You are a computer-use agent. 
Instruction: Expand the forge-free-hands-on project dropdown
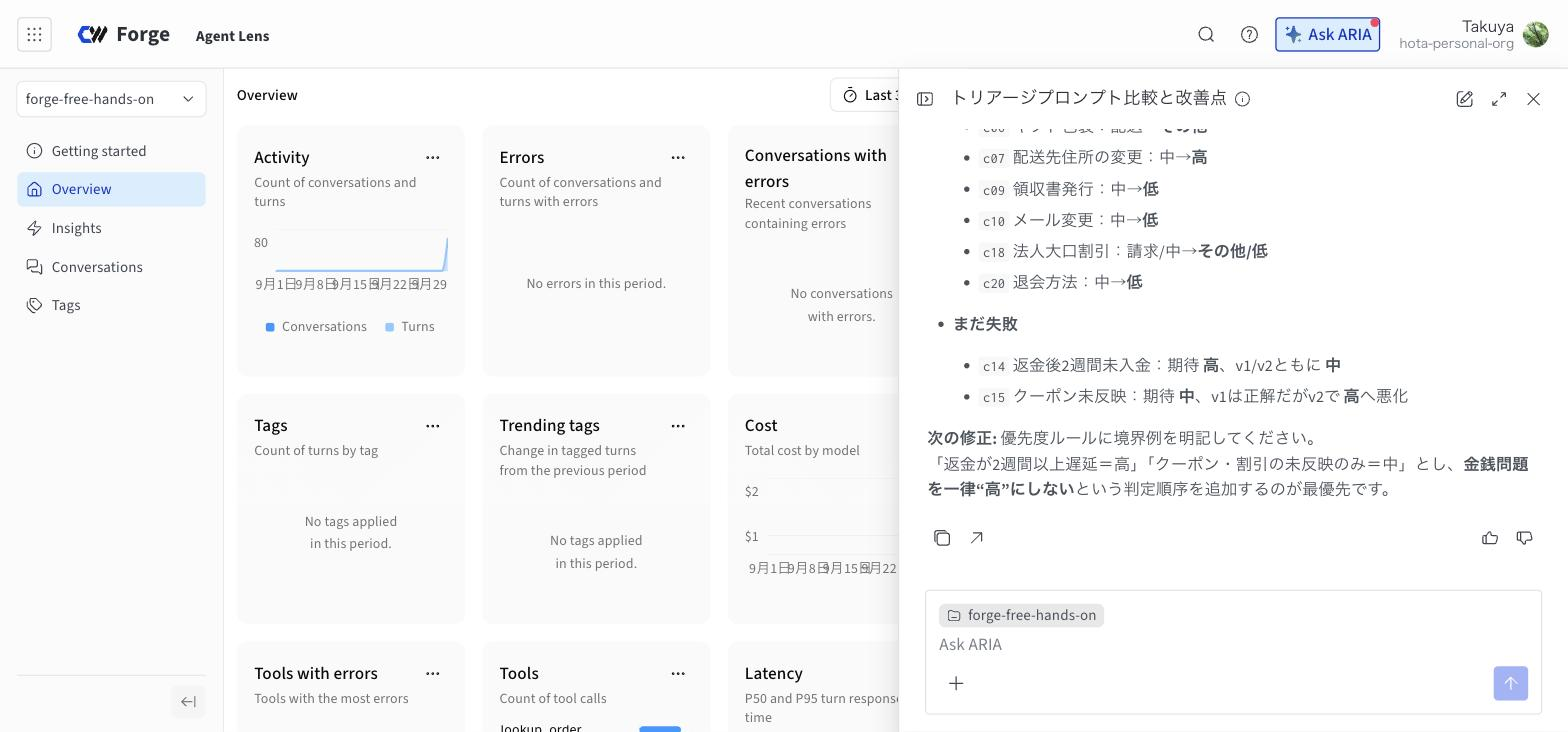(x=111, y=99)
